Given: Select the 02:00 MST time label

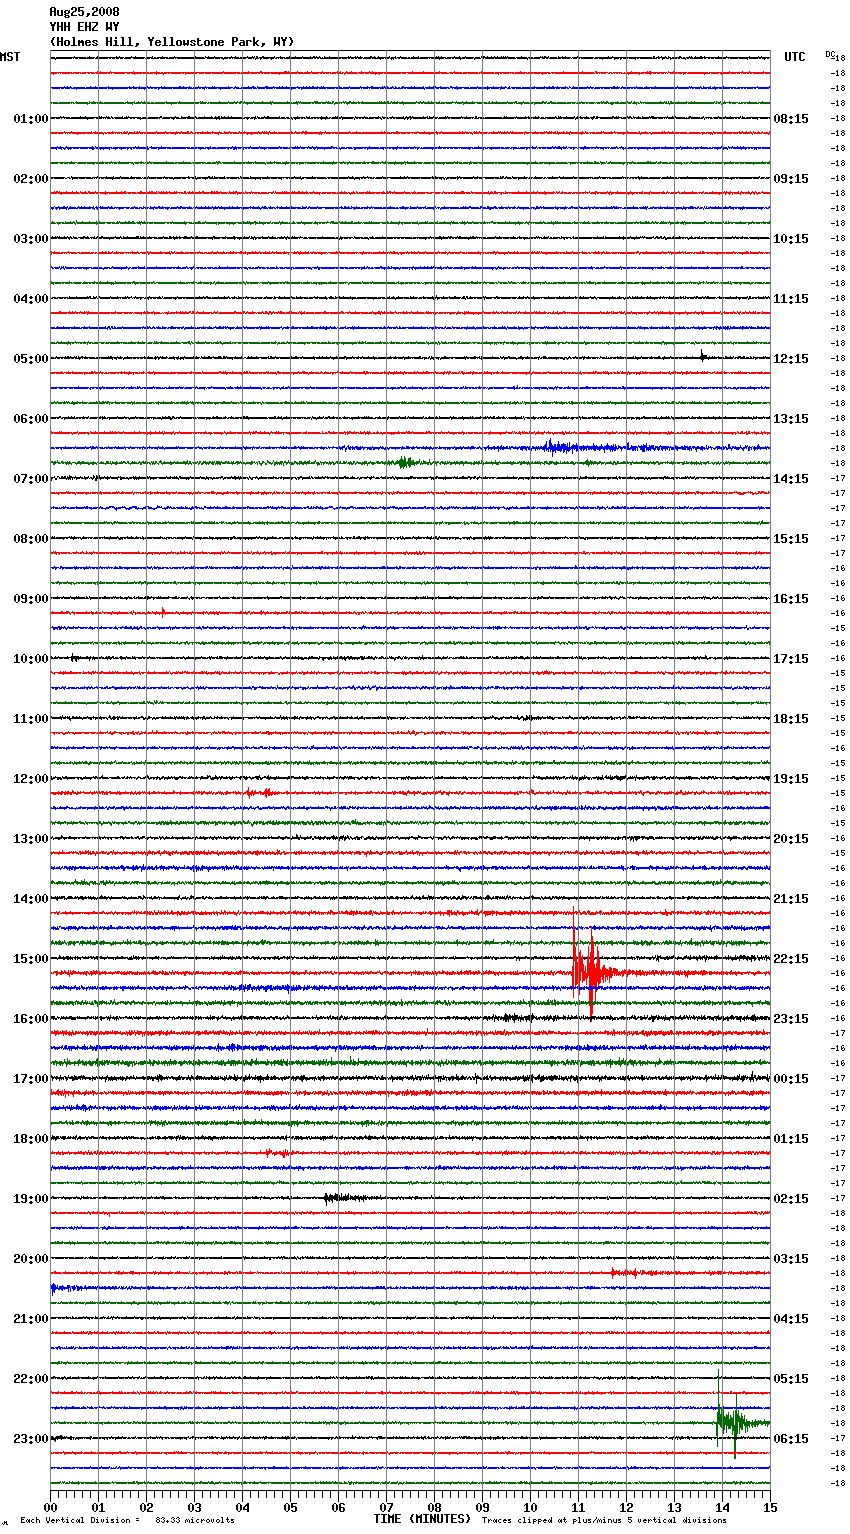Looking at the screenshot, I should [31, 179].
